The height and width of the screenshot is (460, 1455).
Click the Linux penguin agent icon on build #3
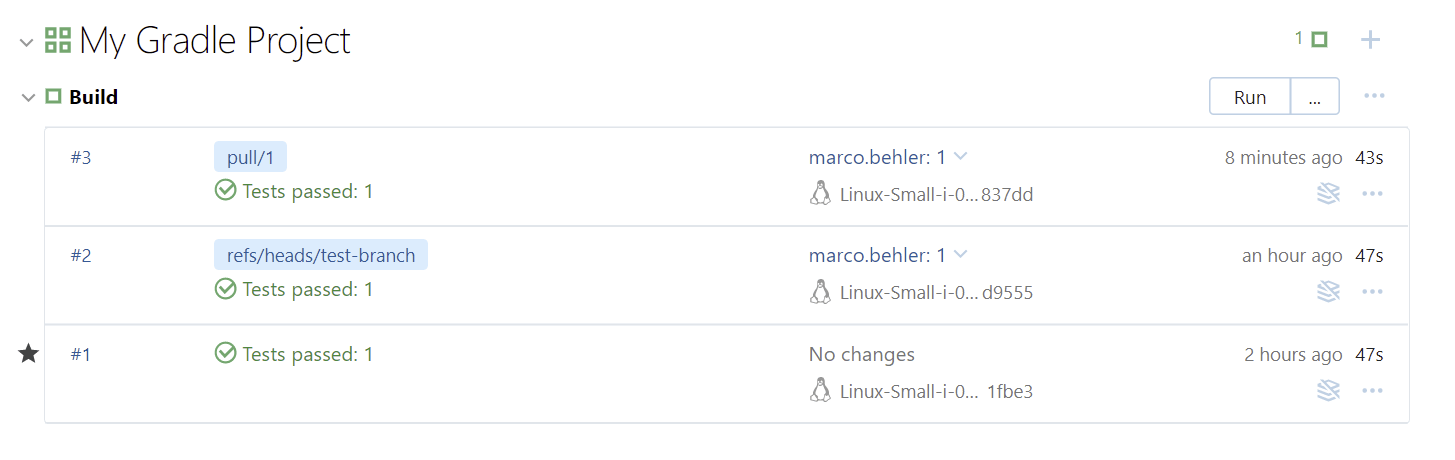point(820,193)
